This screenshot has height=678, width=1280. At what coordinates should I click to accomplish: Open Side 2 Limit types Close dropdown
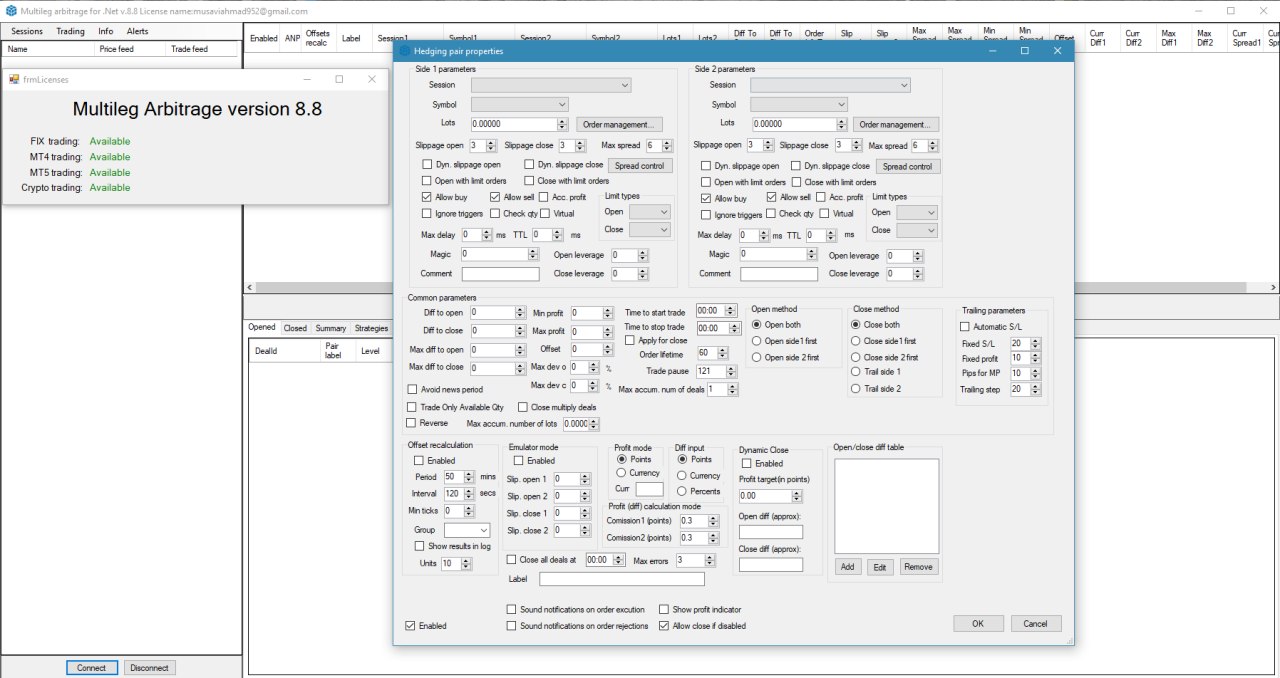coord(917,230)
